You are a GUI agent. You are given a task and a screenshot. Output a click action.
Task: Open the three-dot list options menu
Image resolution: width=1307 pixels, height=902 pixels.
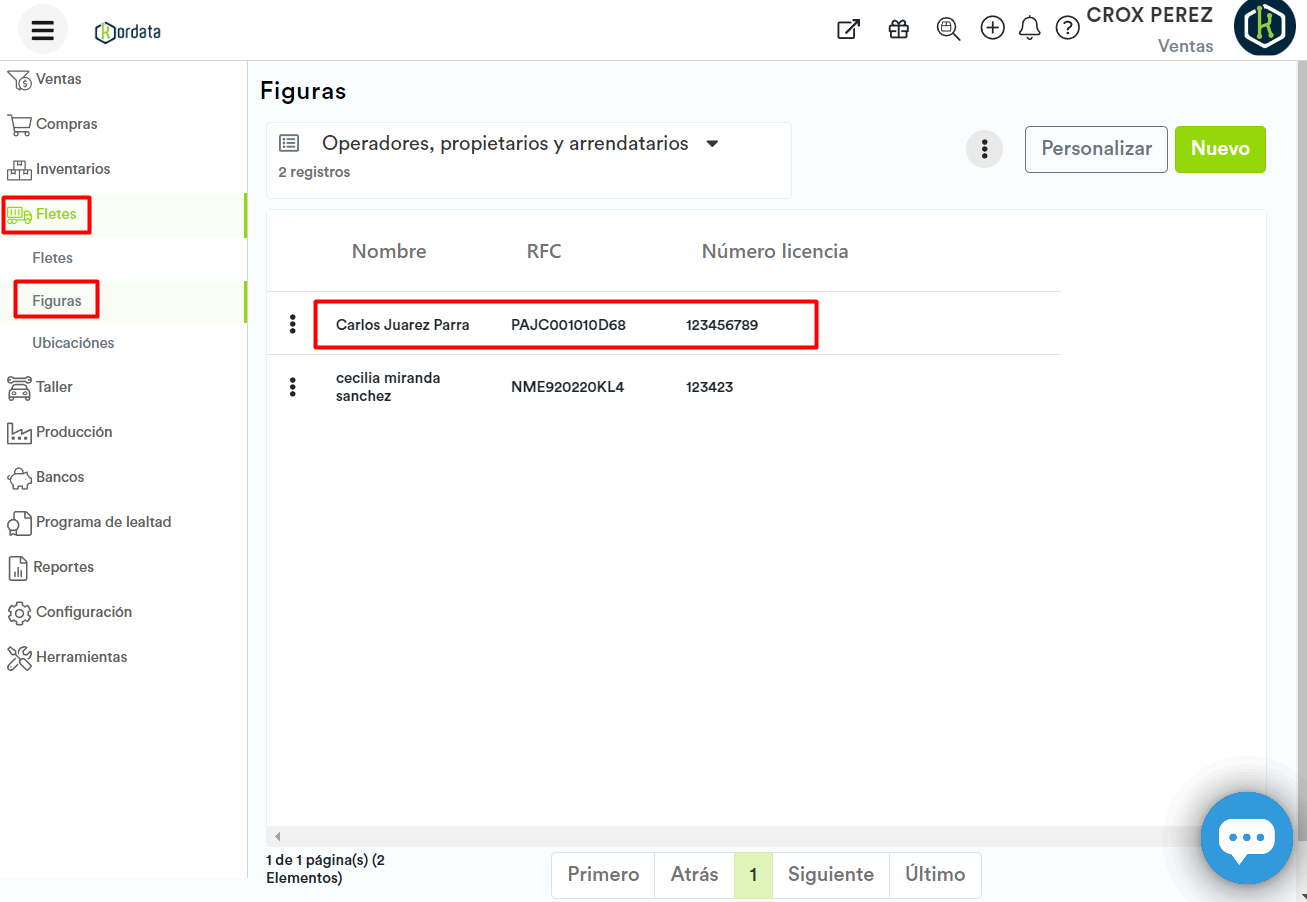tap(984, 149)
